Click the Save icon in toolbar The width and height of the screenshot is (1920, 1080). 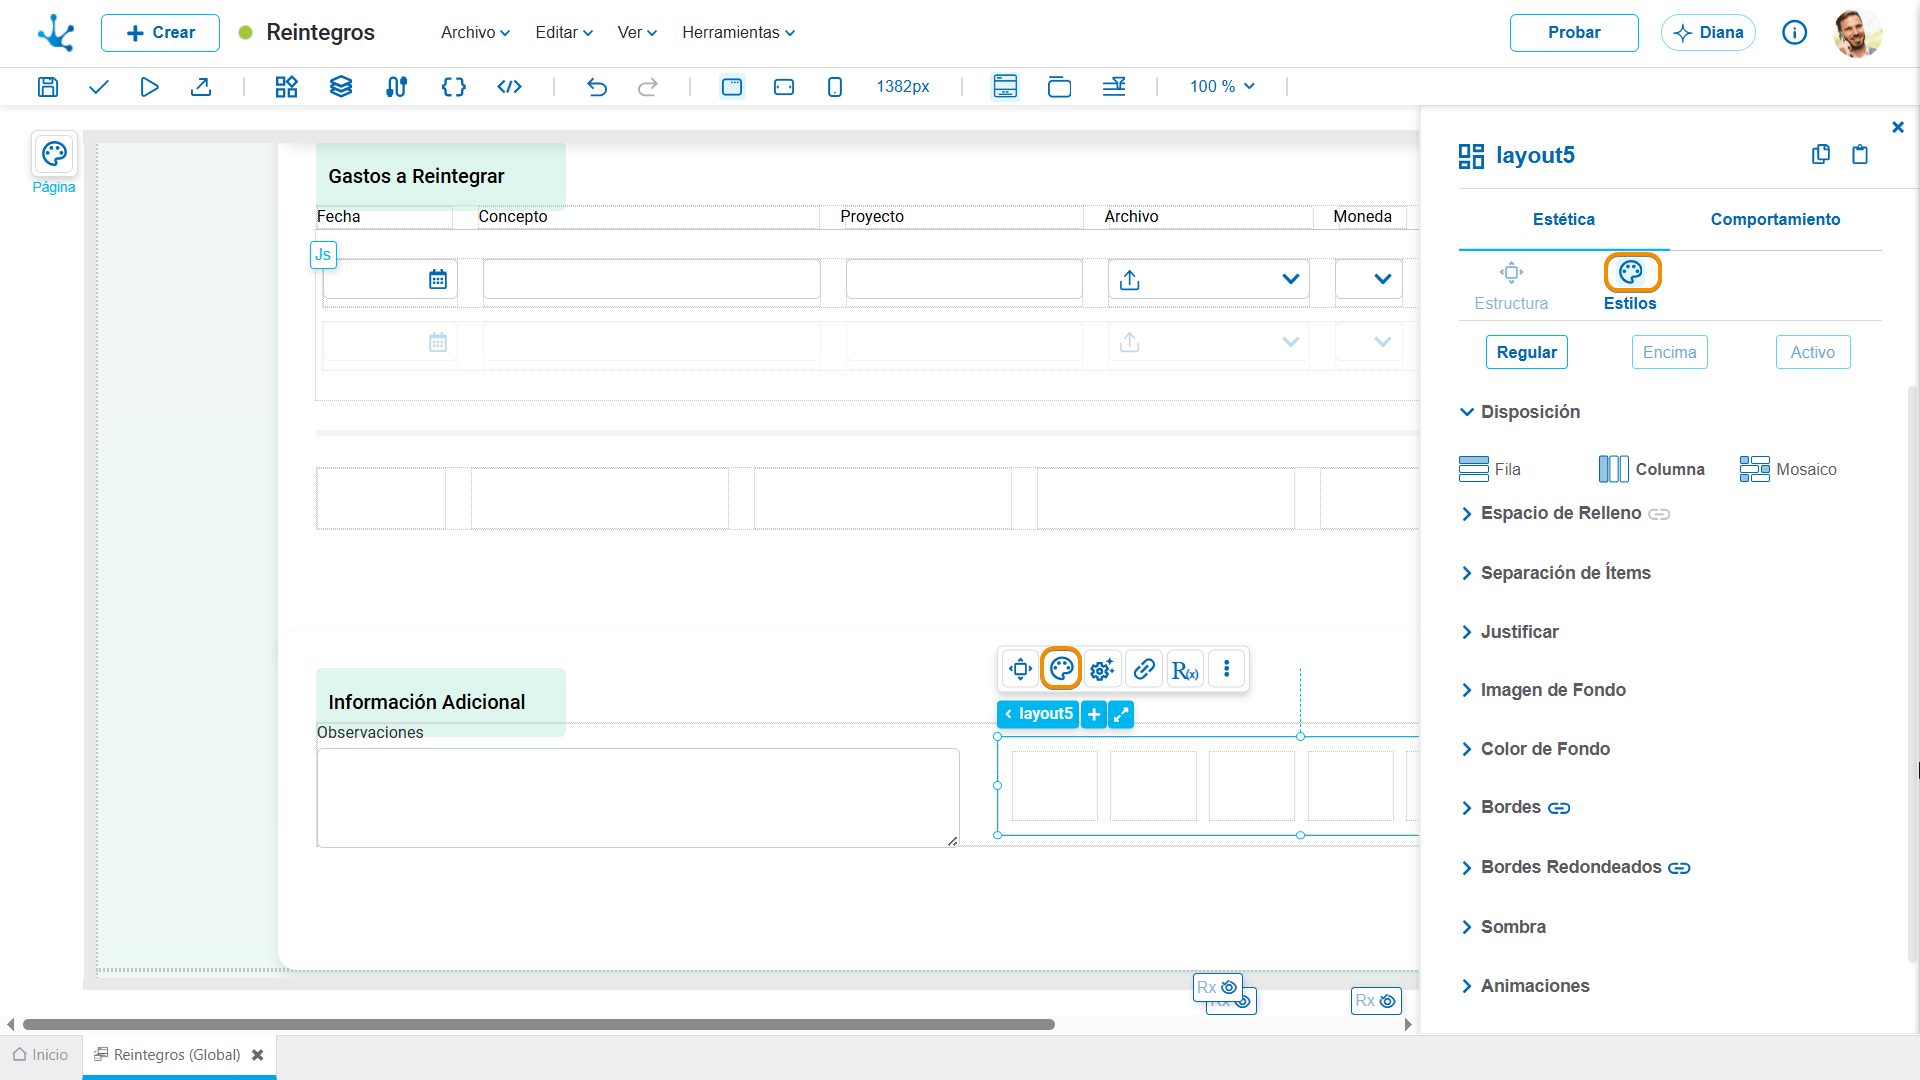click(47, 87)
